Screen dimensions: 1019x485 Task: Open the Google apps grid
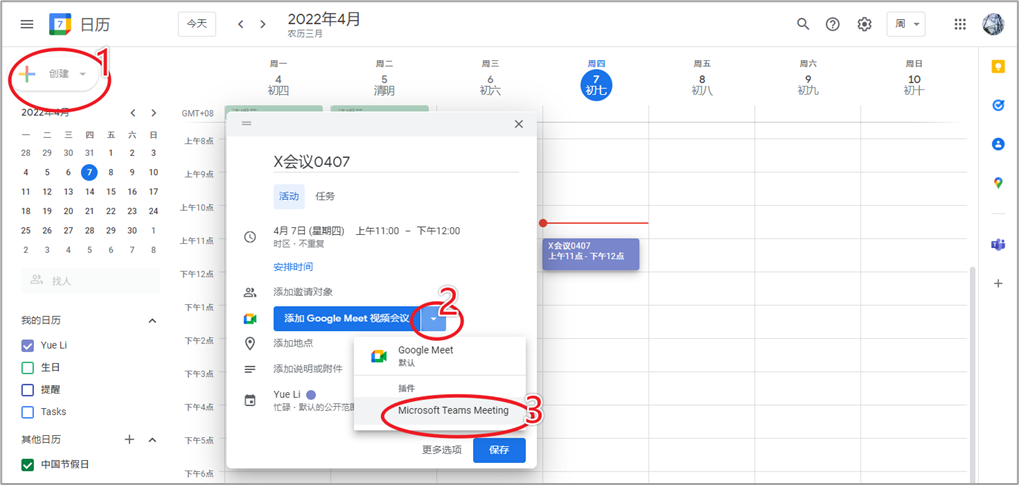pos(960,24)
